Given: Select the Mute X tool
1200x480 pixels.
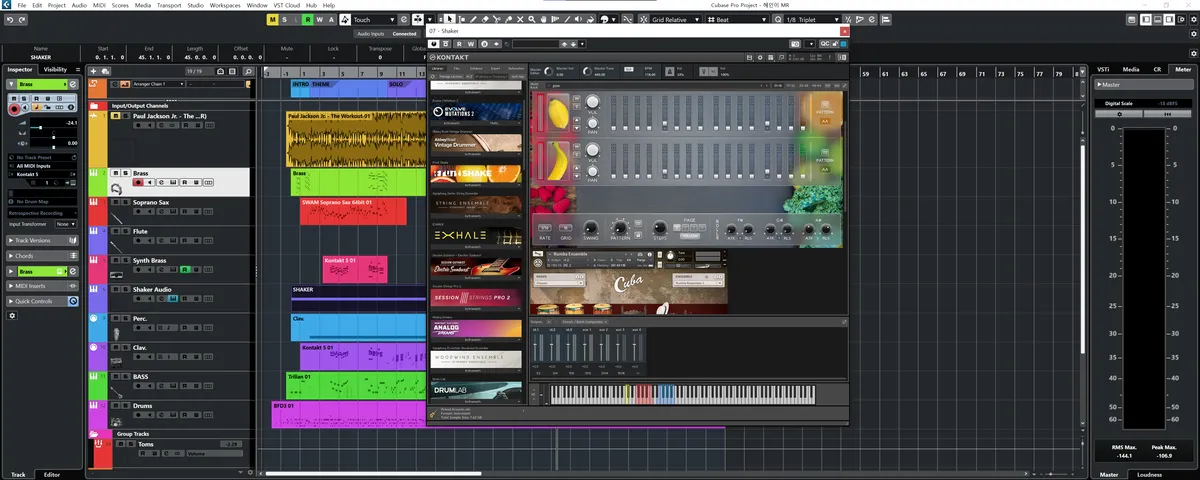Looking at the screenshot, I should point(520,20).
